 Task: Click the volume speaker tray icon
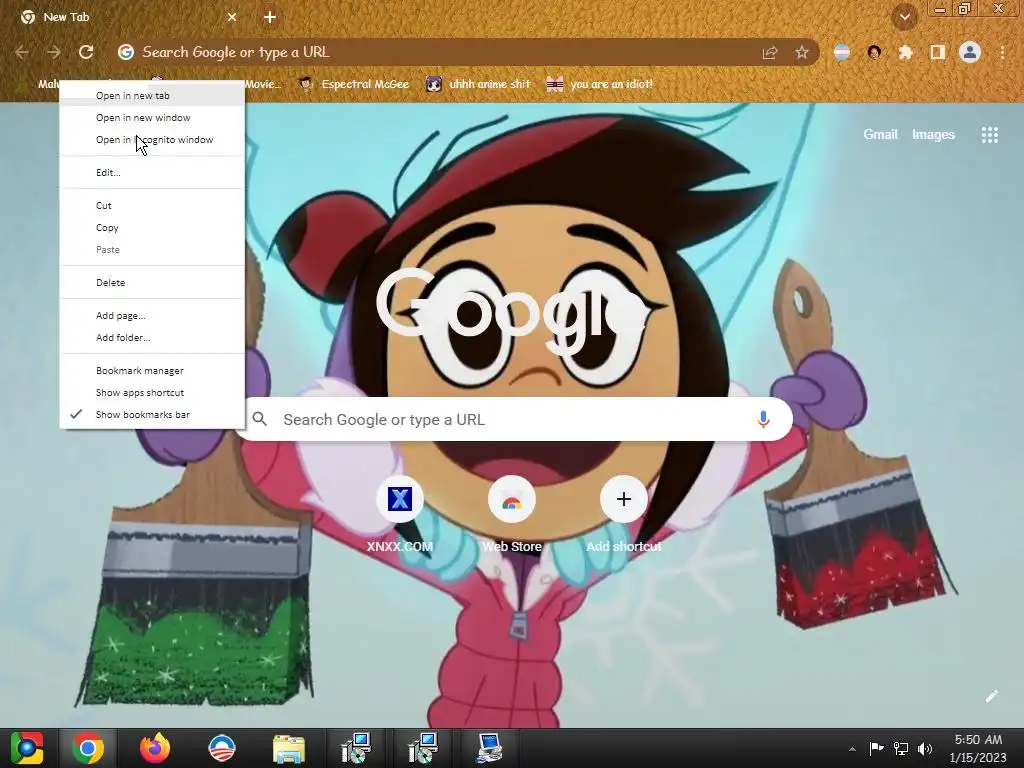pos(925,748)
